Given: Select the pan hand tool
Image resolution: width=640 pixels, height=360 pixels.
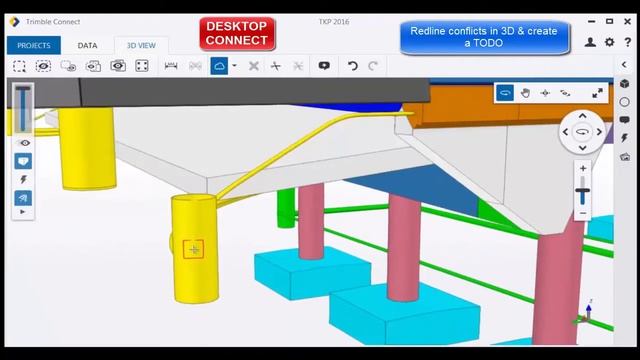Looking at the screenshot, I should point(525,93).
